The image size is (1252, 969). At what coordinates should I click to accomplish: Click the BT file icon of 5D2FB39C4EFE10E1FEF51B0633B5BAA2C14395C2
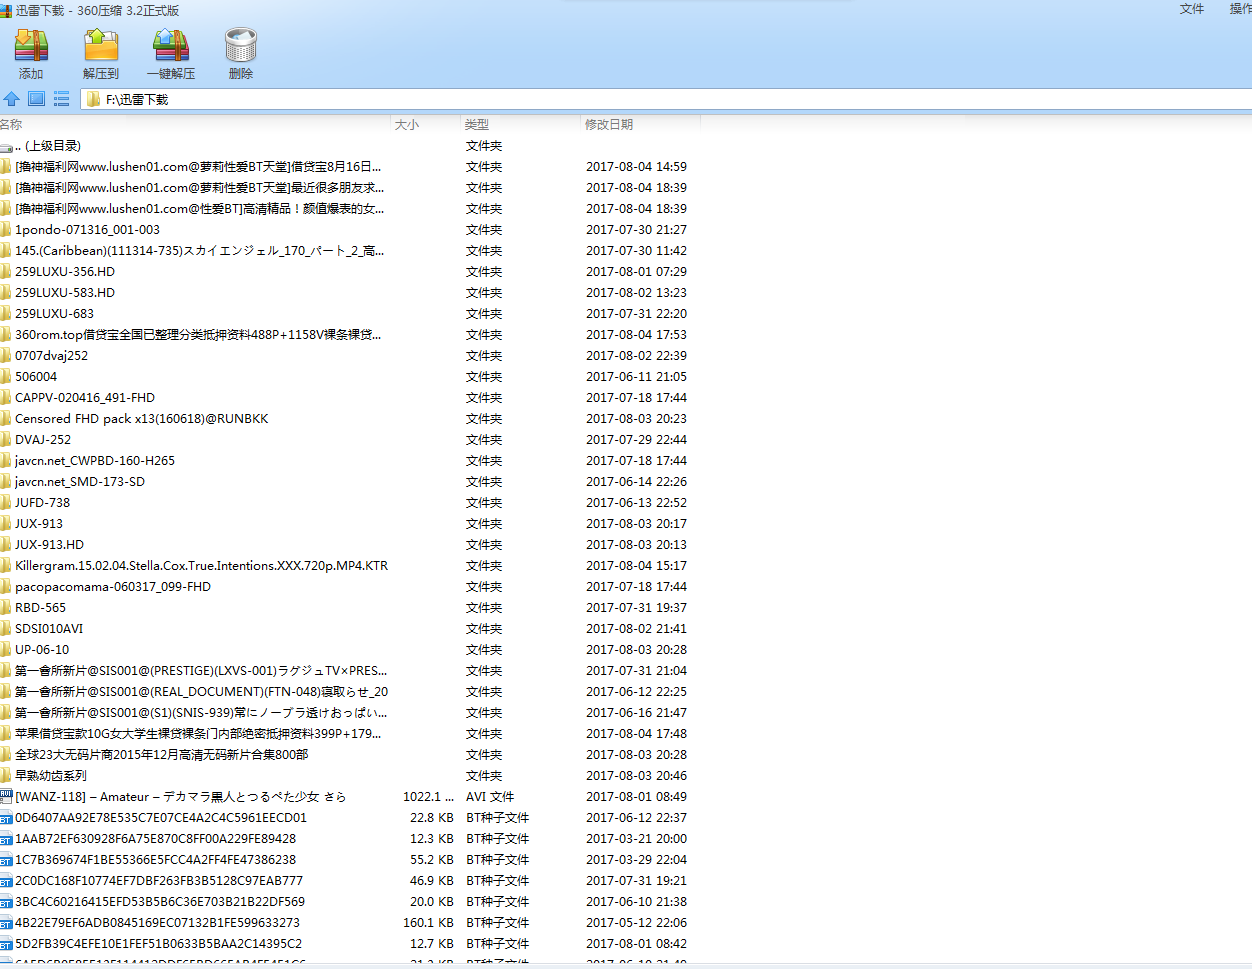(5, 944)
